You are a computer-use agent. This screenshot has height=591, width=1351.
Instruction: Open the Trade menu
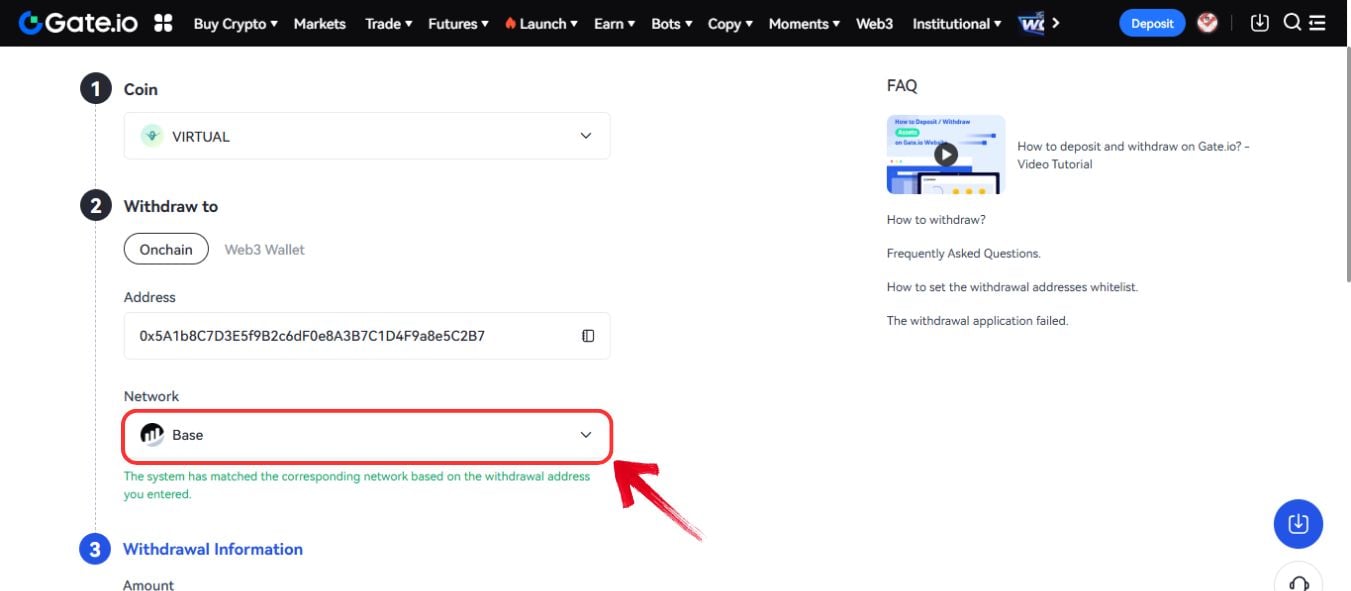pos(389,23)
